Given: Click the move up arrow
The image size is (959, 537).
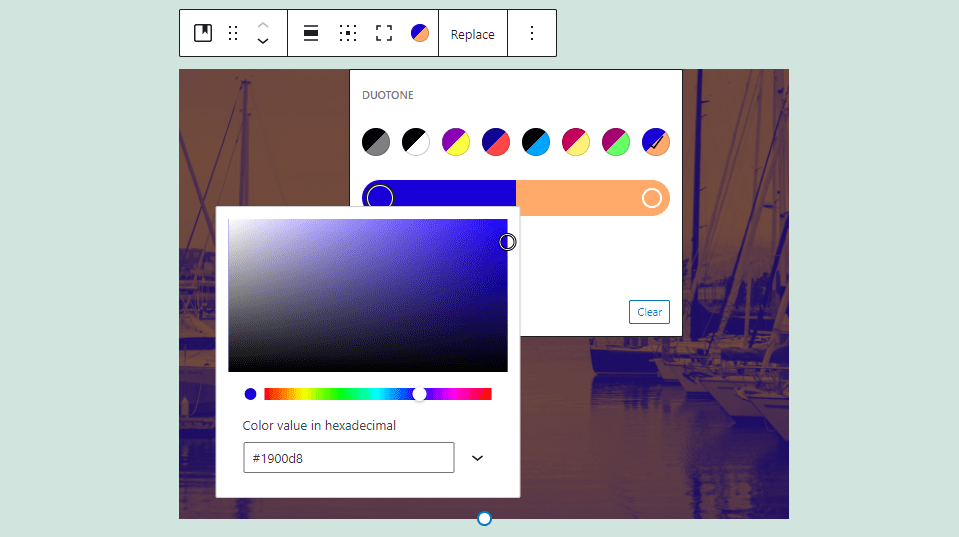Looking at the screenshot, I should point(263,25).
